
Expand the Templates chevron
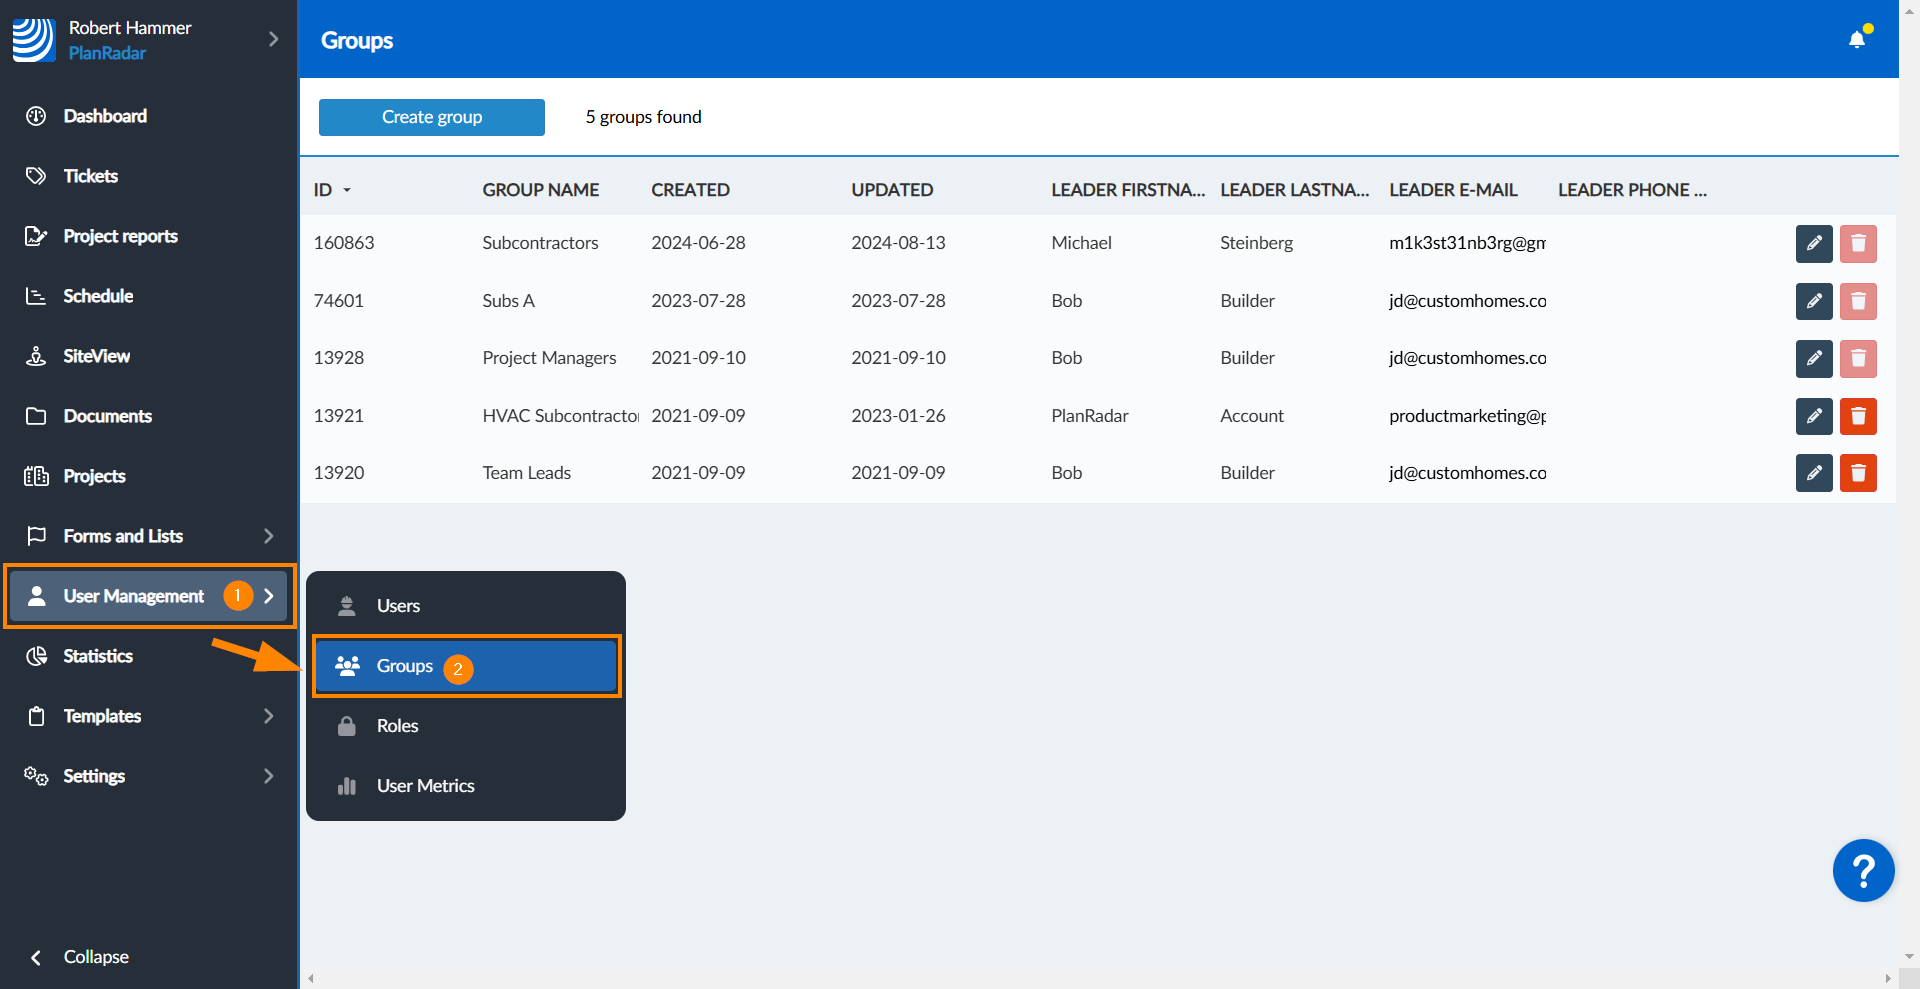[x=268, y=716]
